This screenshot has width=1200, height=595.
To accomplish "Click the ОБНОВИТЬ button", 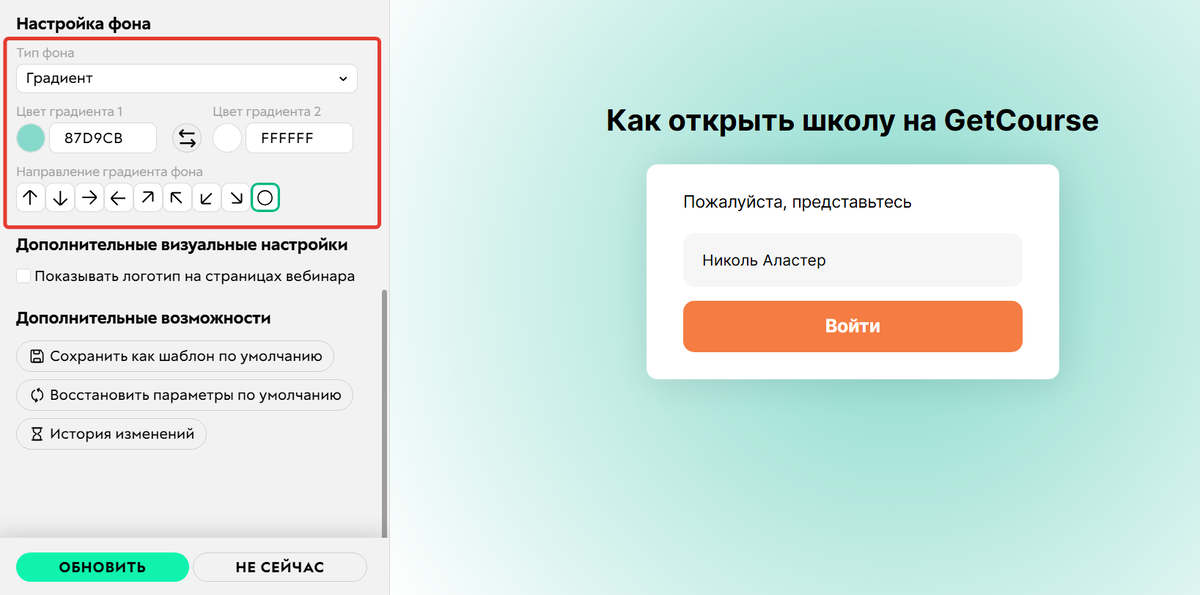I will pyautogui.click(x=102, y=567).
